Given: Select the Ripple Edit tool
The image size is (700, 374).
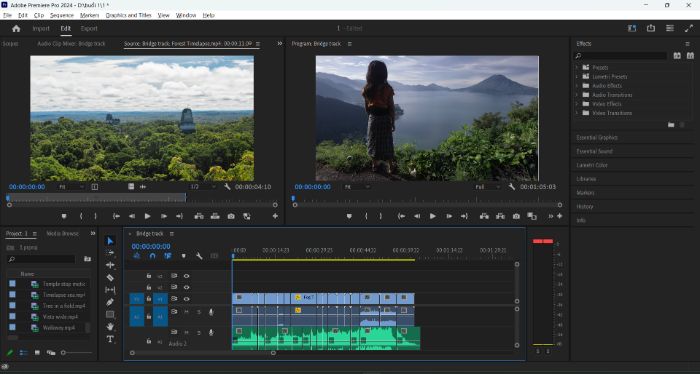Looking at the screenshot, I should tap(110, 265).
